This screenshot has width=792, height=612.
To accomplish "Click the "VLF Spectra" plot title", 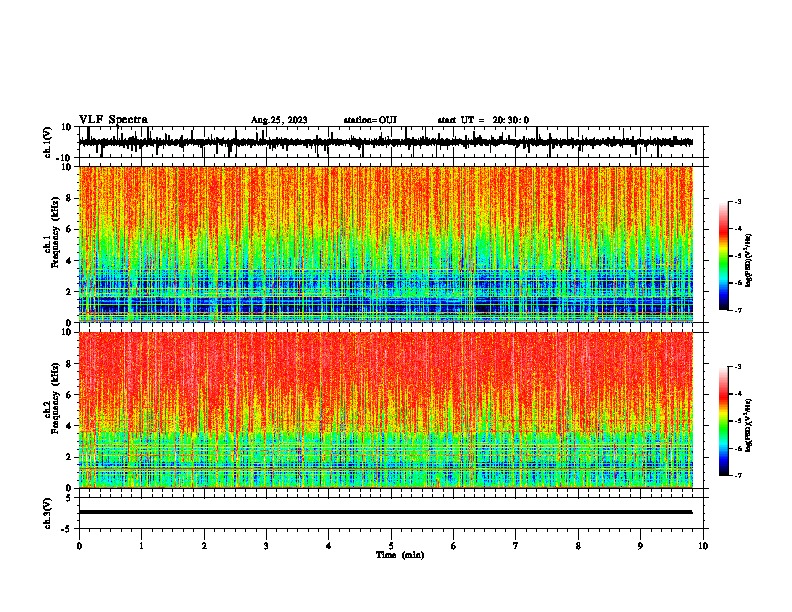I will click(x=113, y=120).
